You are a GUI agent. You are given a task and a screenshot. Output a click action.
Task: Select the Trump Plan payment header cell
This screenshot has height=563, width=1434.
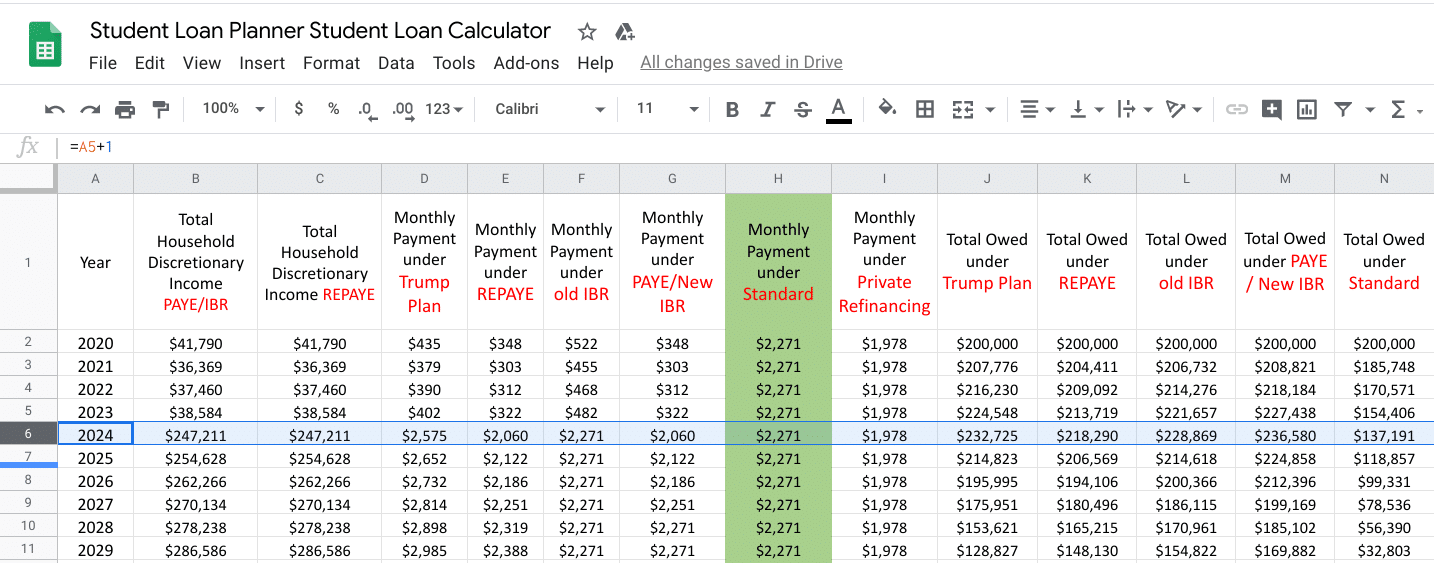point(424,262)
